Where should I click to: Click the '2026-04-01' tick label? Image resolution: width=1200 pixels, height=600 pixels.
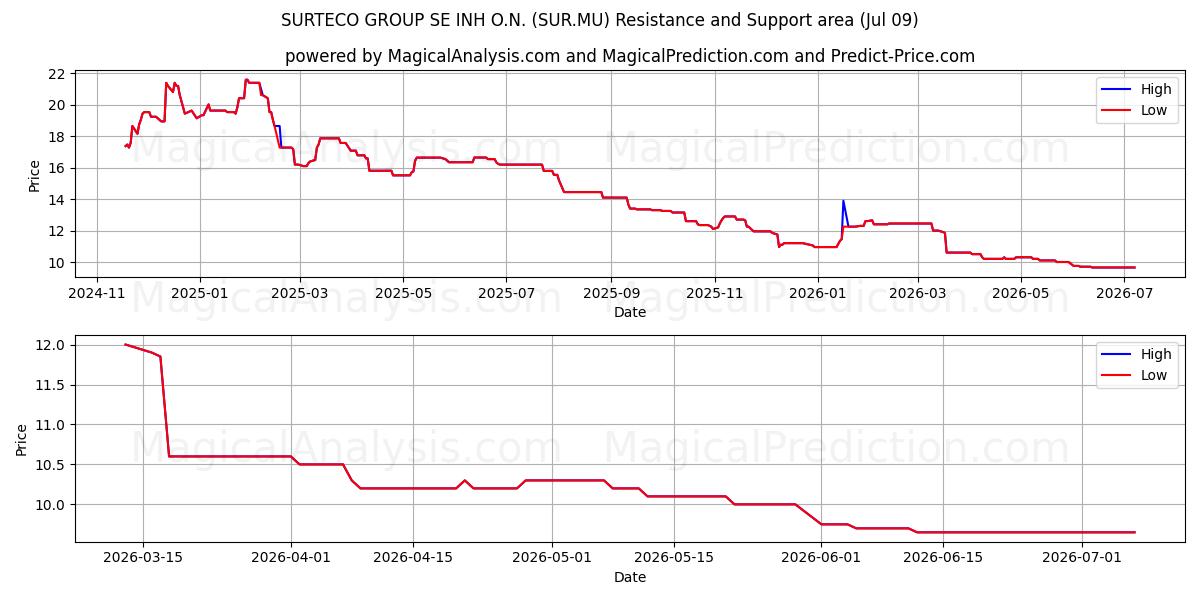(x=291, y=559)
